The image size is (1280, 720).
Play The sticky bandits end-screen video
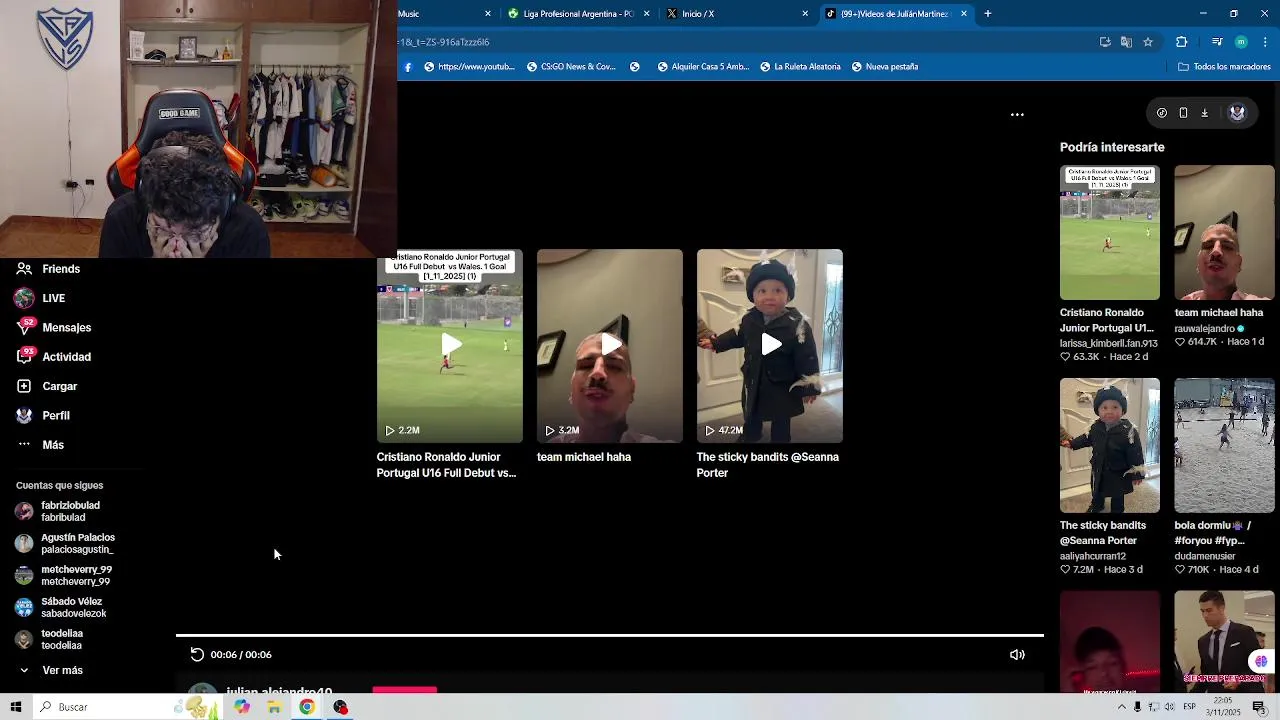(x=769, y=345)
